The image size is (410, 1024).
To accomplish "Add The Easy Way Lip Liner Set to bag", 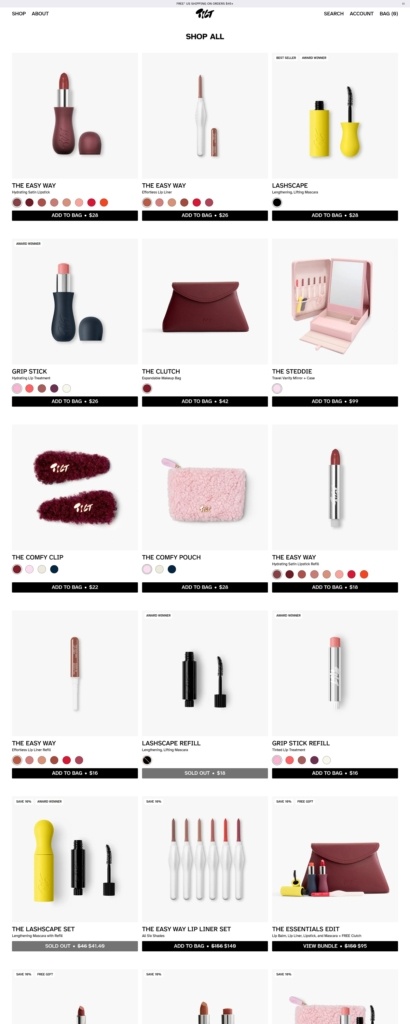I will click(x=204, y=946).
